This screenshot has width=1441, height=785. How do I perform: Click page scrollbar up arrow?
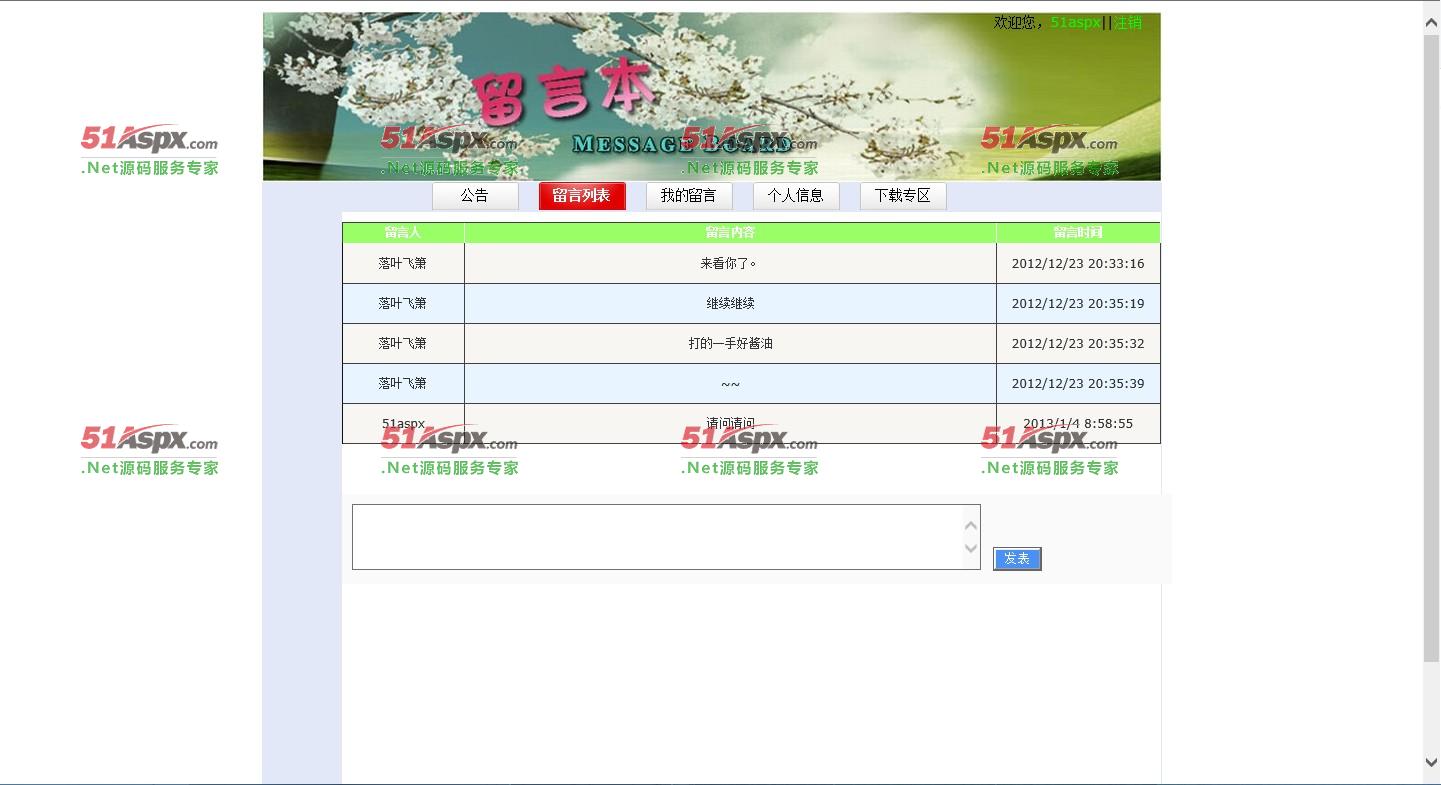[x=1431, y=23]
